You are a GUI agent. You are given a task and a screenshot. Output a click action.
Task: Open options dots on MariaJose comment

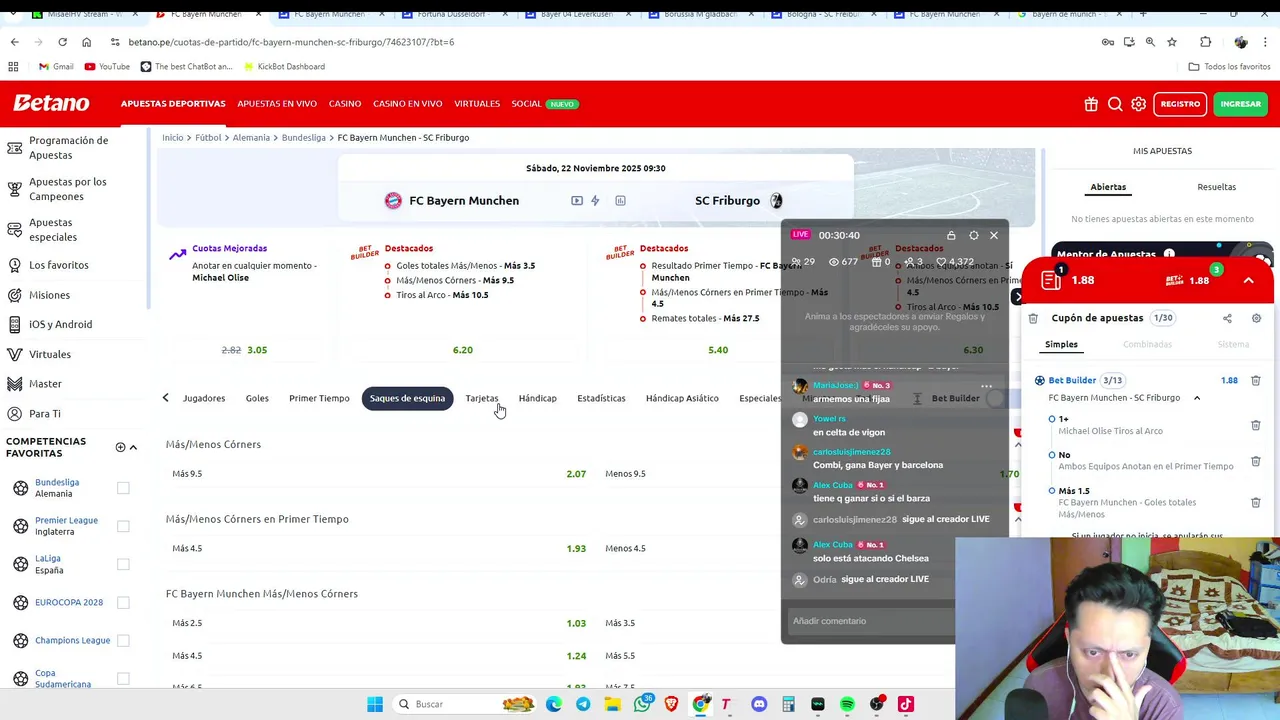point(986,386)
